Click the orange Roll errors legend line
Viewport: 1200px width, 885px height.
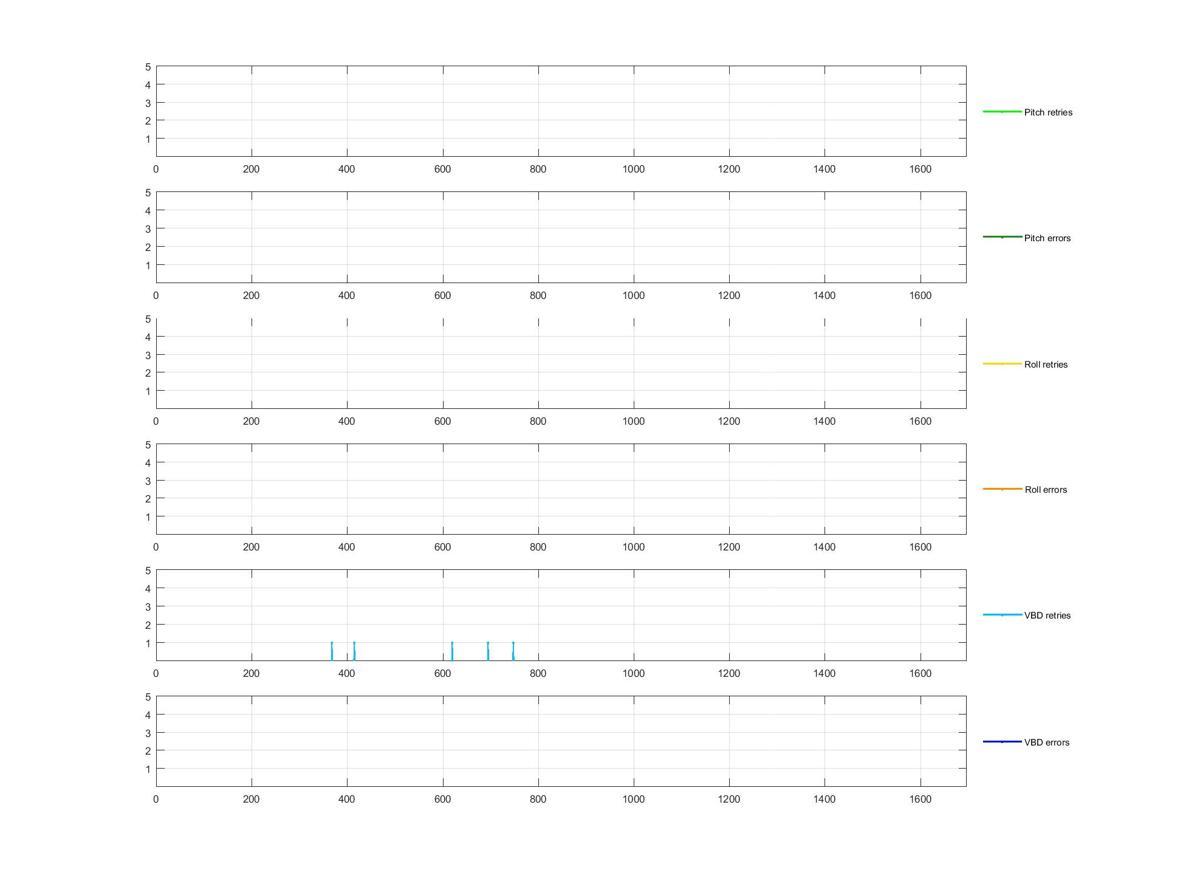1002,489
